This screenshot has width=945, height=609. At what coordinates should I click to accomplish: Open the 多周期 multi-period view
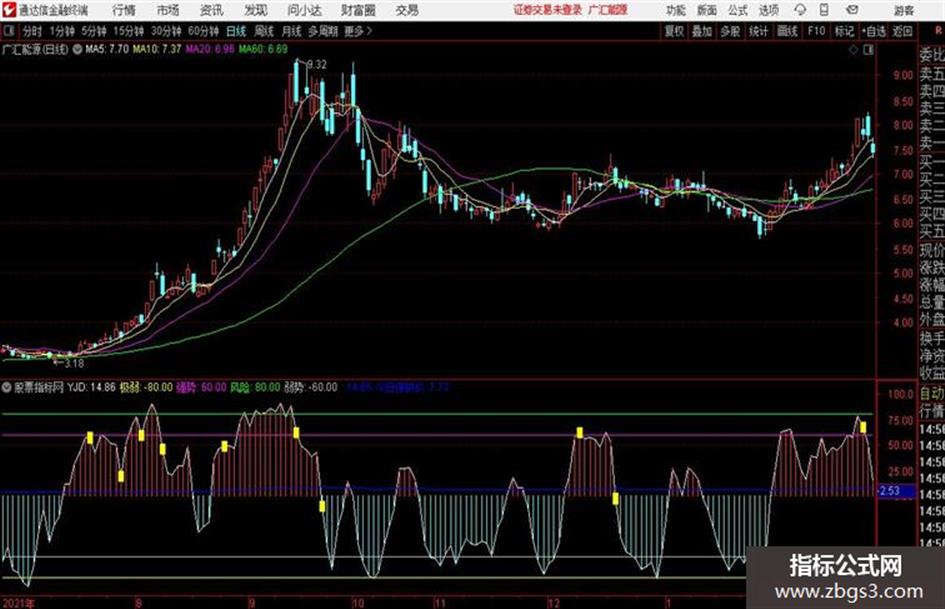coord(323,31)
